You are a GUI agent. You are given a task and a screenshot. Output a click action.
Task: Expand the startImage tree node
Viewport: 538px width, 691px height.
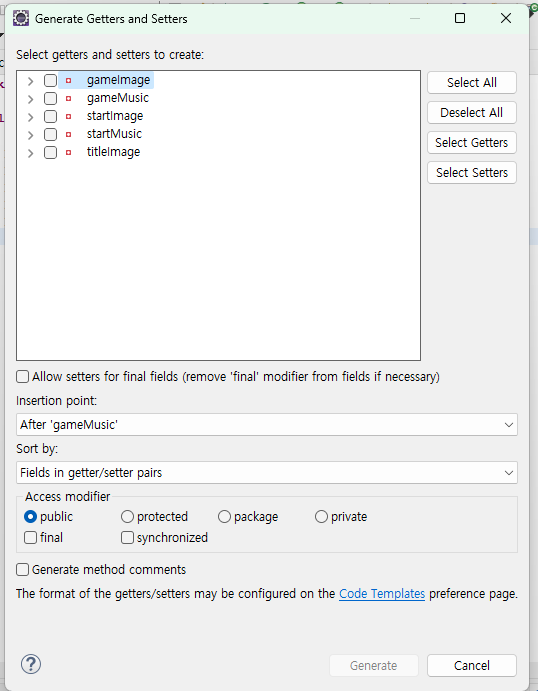(30, 117)
